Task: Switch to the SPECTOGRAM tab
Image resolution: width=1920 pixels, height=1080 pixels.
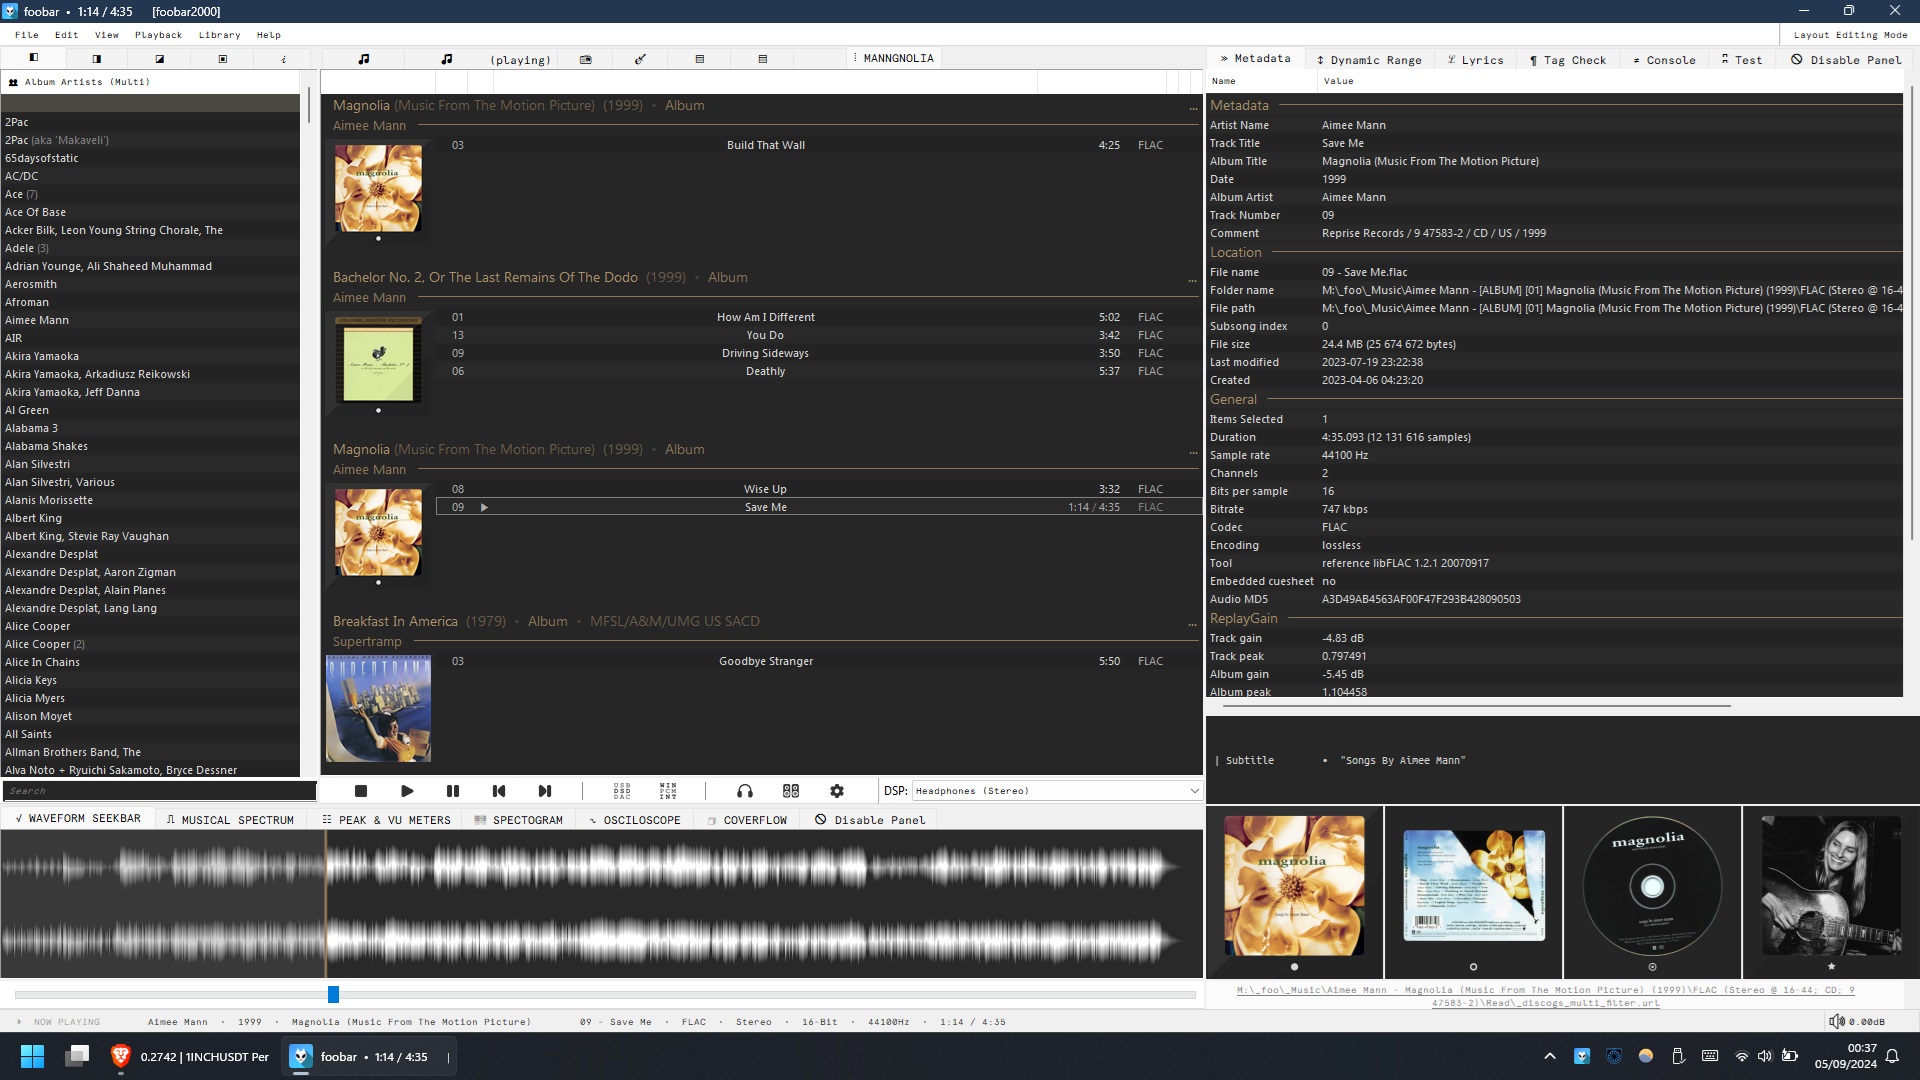Action: (x=518, y=820)
